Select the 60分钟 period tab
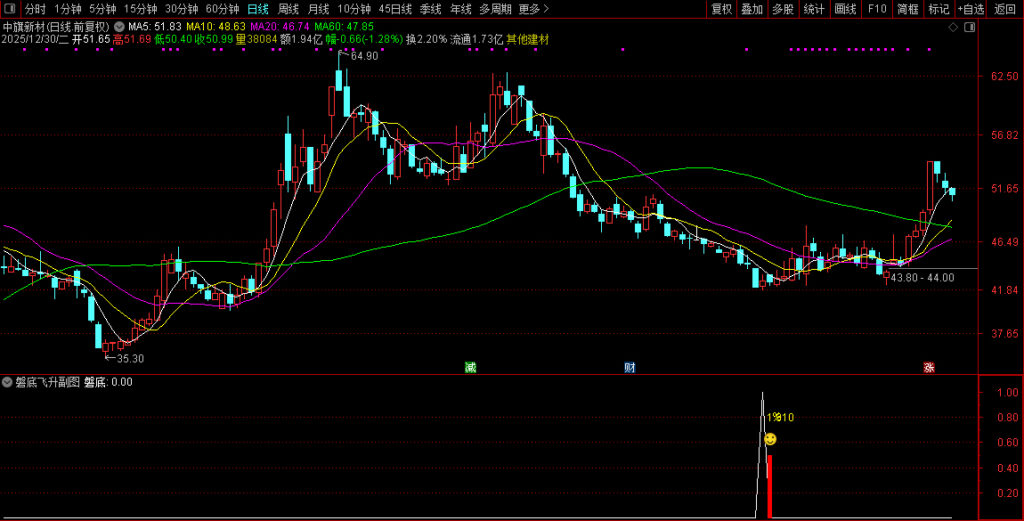This screenshot has width=1024, height=521. [x=222, y=9]
